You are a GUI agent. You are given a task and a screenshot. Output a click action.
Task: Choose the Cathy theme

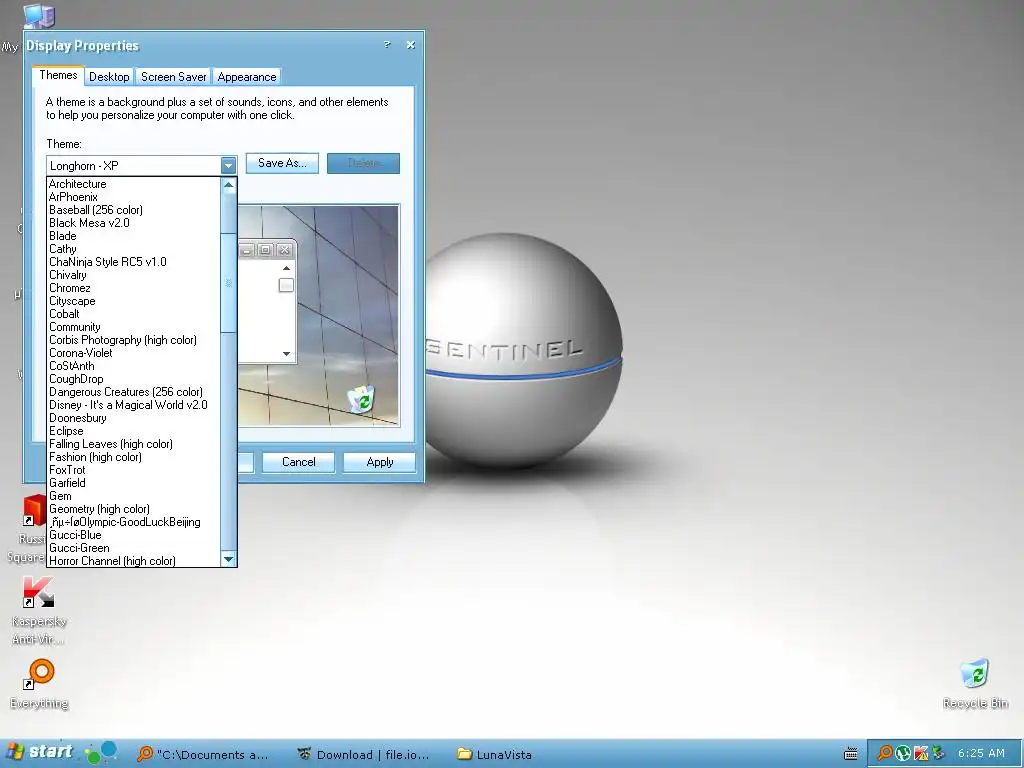click(134, 249)
